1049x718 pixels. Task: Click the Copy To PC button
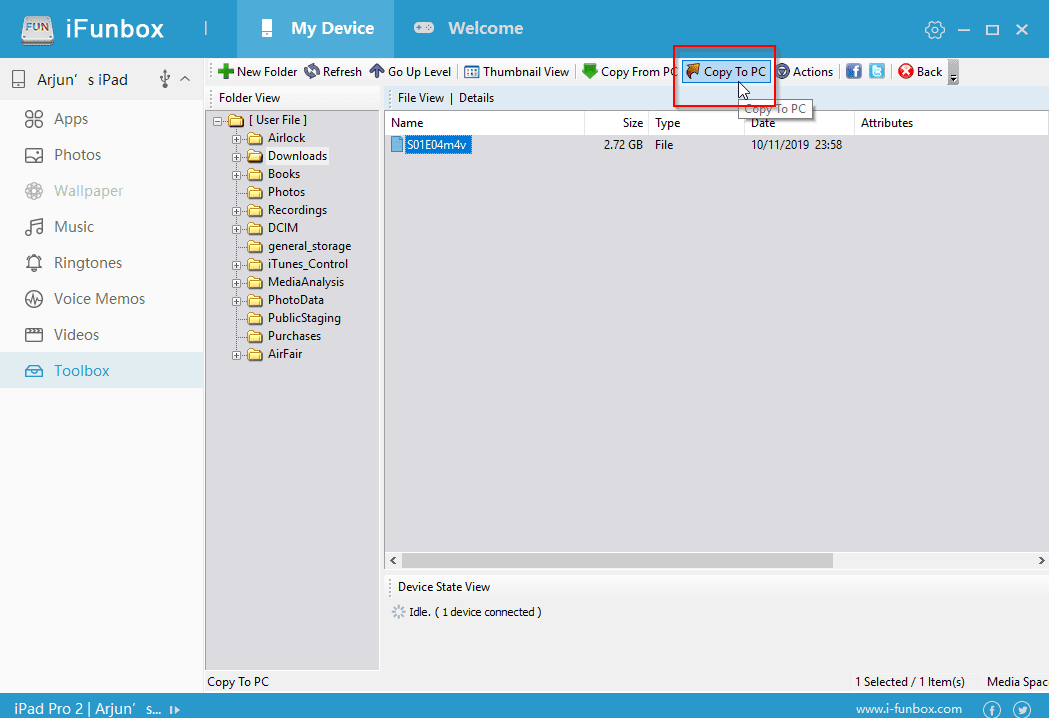[727, 72]
